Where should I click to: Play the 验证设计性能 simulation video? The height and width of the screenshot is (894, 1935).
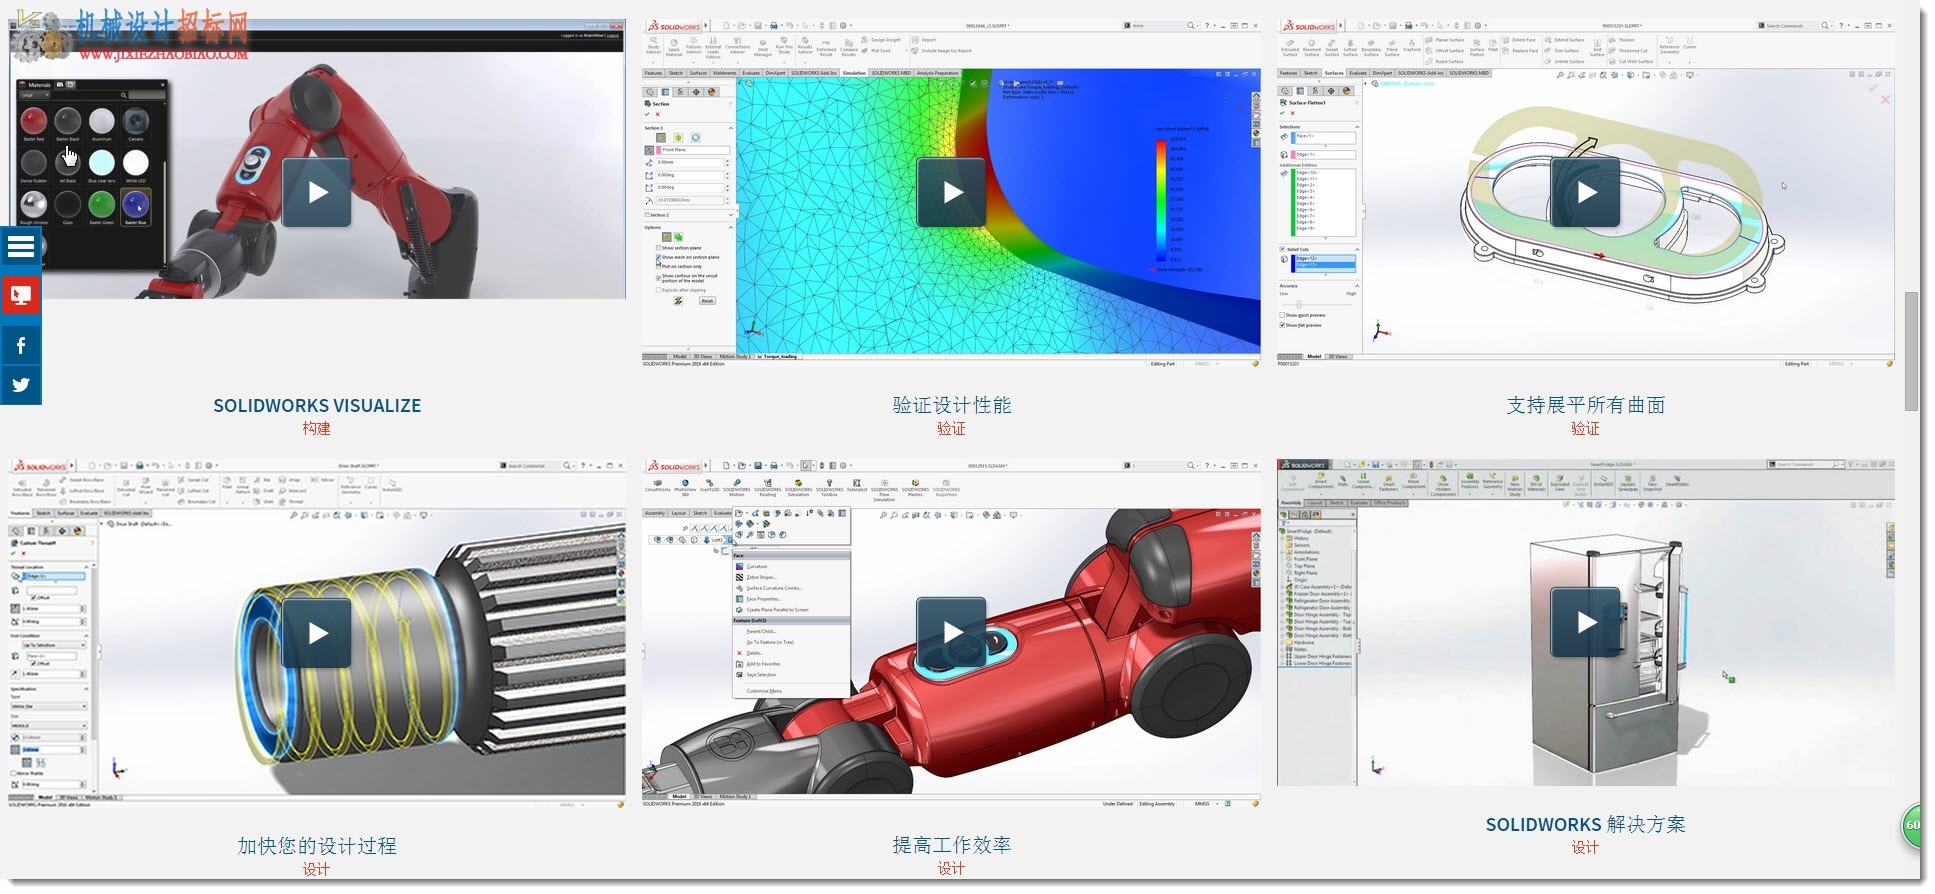point(952,192)
